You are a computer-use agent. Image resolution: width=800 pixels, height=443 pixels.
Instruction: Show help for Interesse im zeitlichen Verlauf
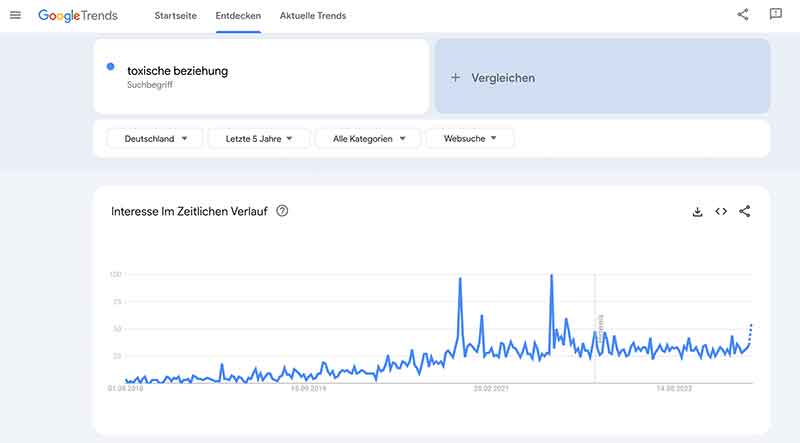click(x=282, y=211)
